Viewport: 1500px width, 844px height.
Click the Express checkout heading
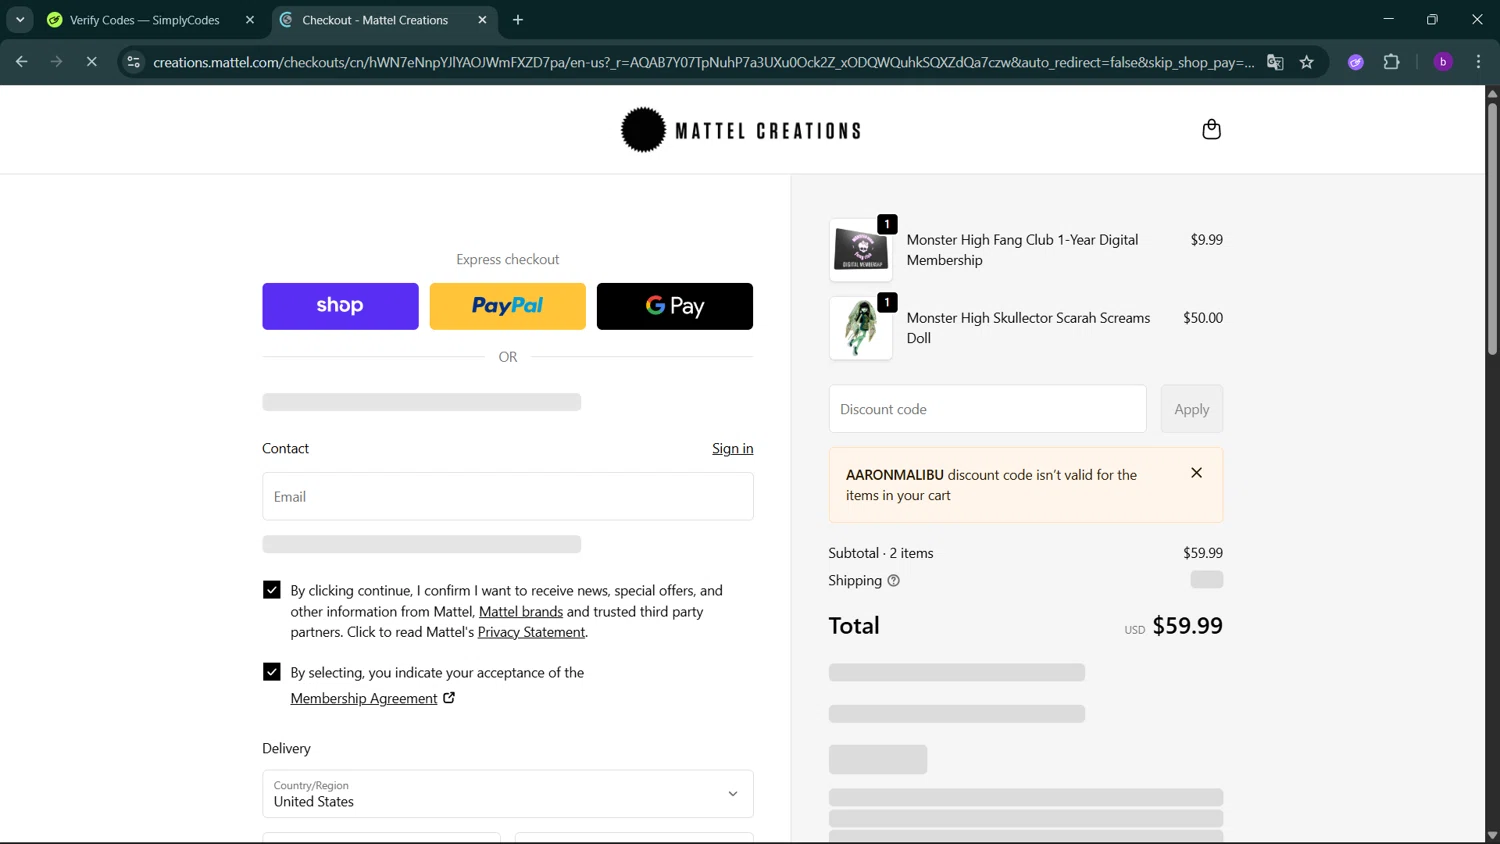click(x=508, y=259)
